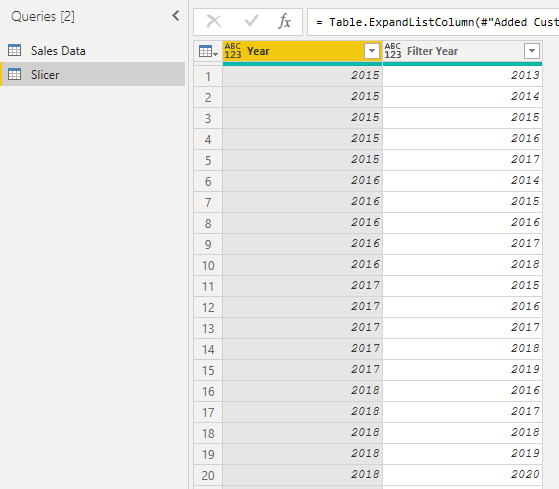Select row number 1
559x489 pixels.
(x=208, y=76)
